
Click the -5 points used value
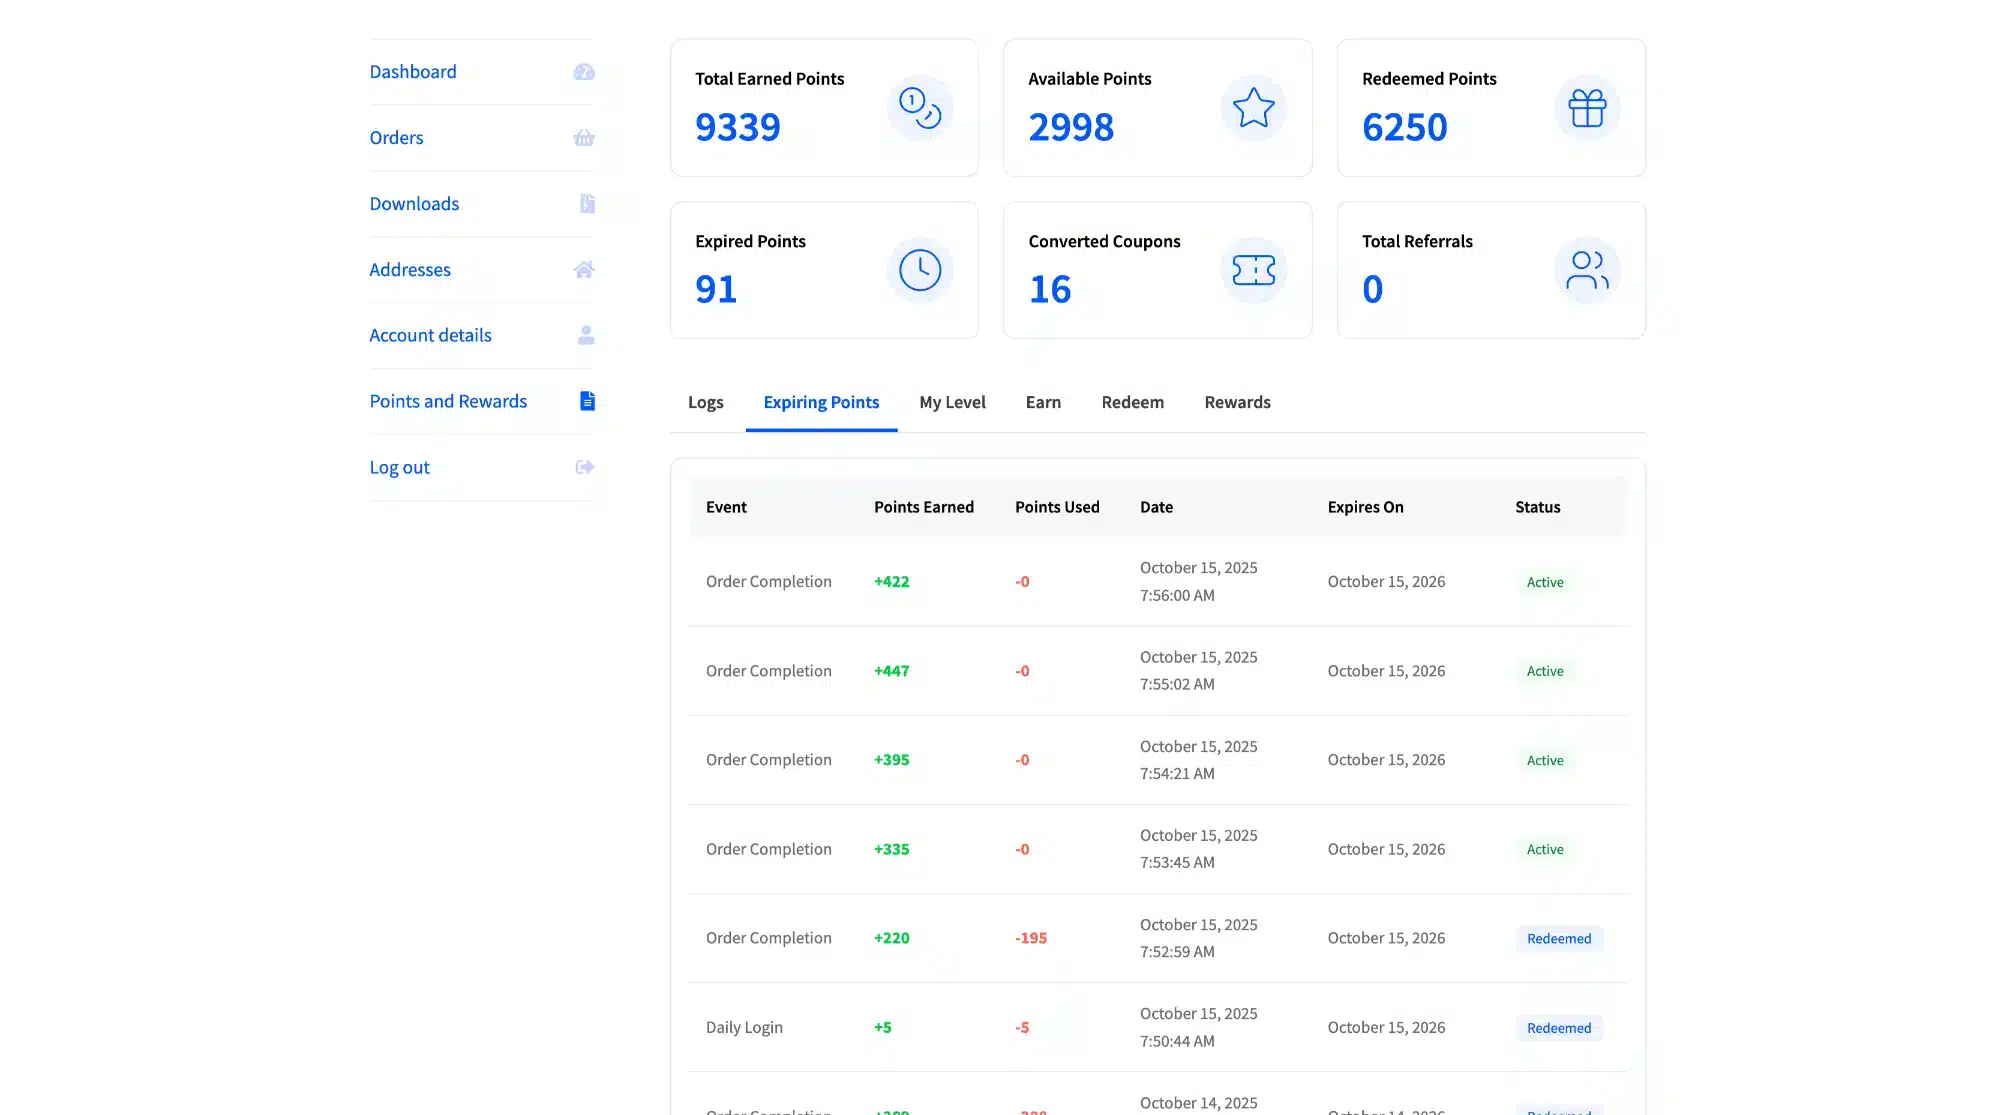click(1022, 1027)
